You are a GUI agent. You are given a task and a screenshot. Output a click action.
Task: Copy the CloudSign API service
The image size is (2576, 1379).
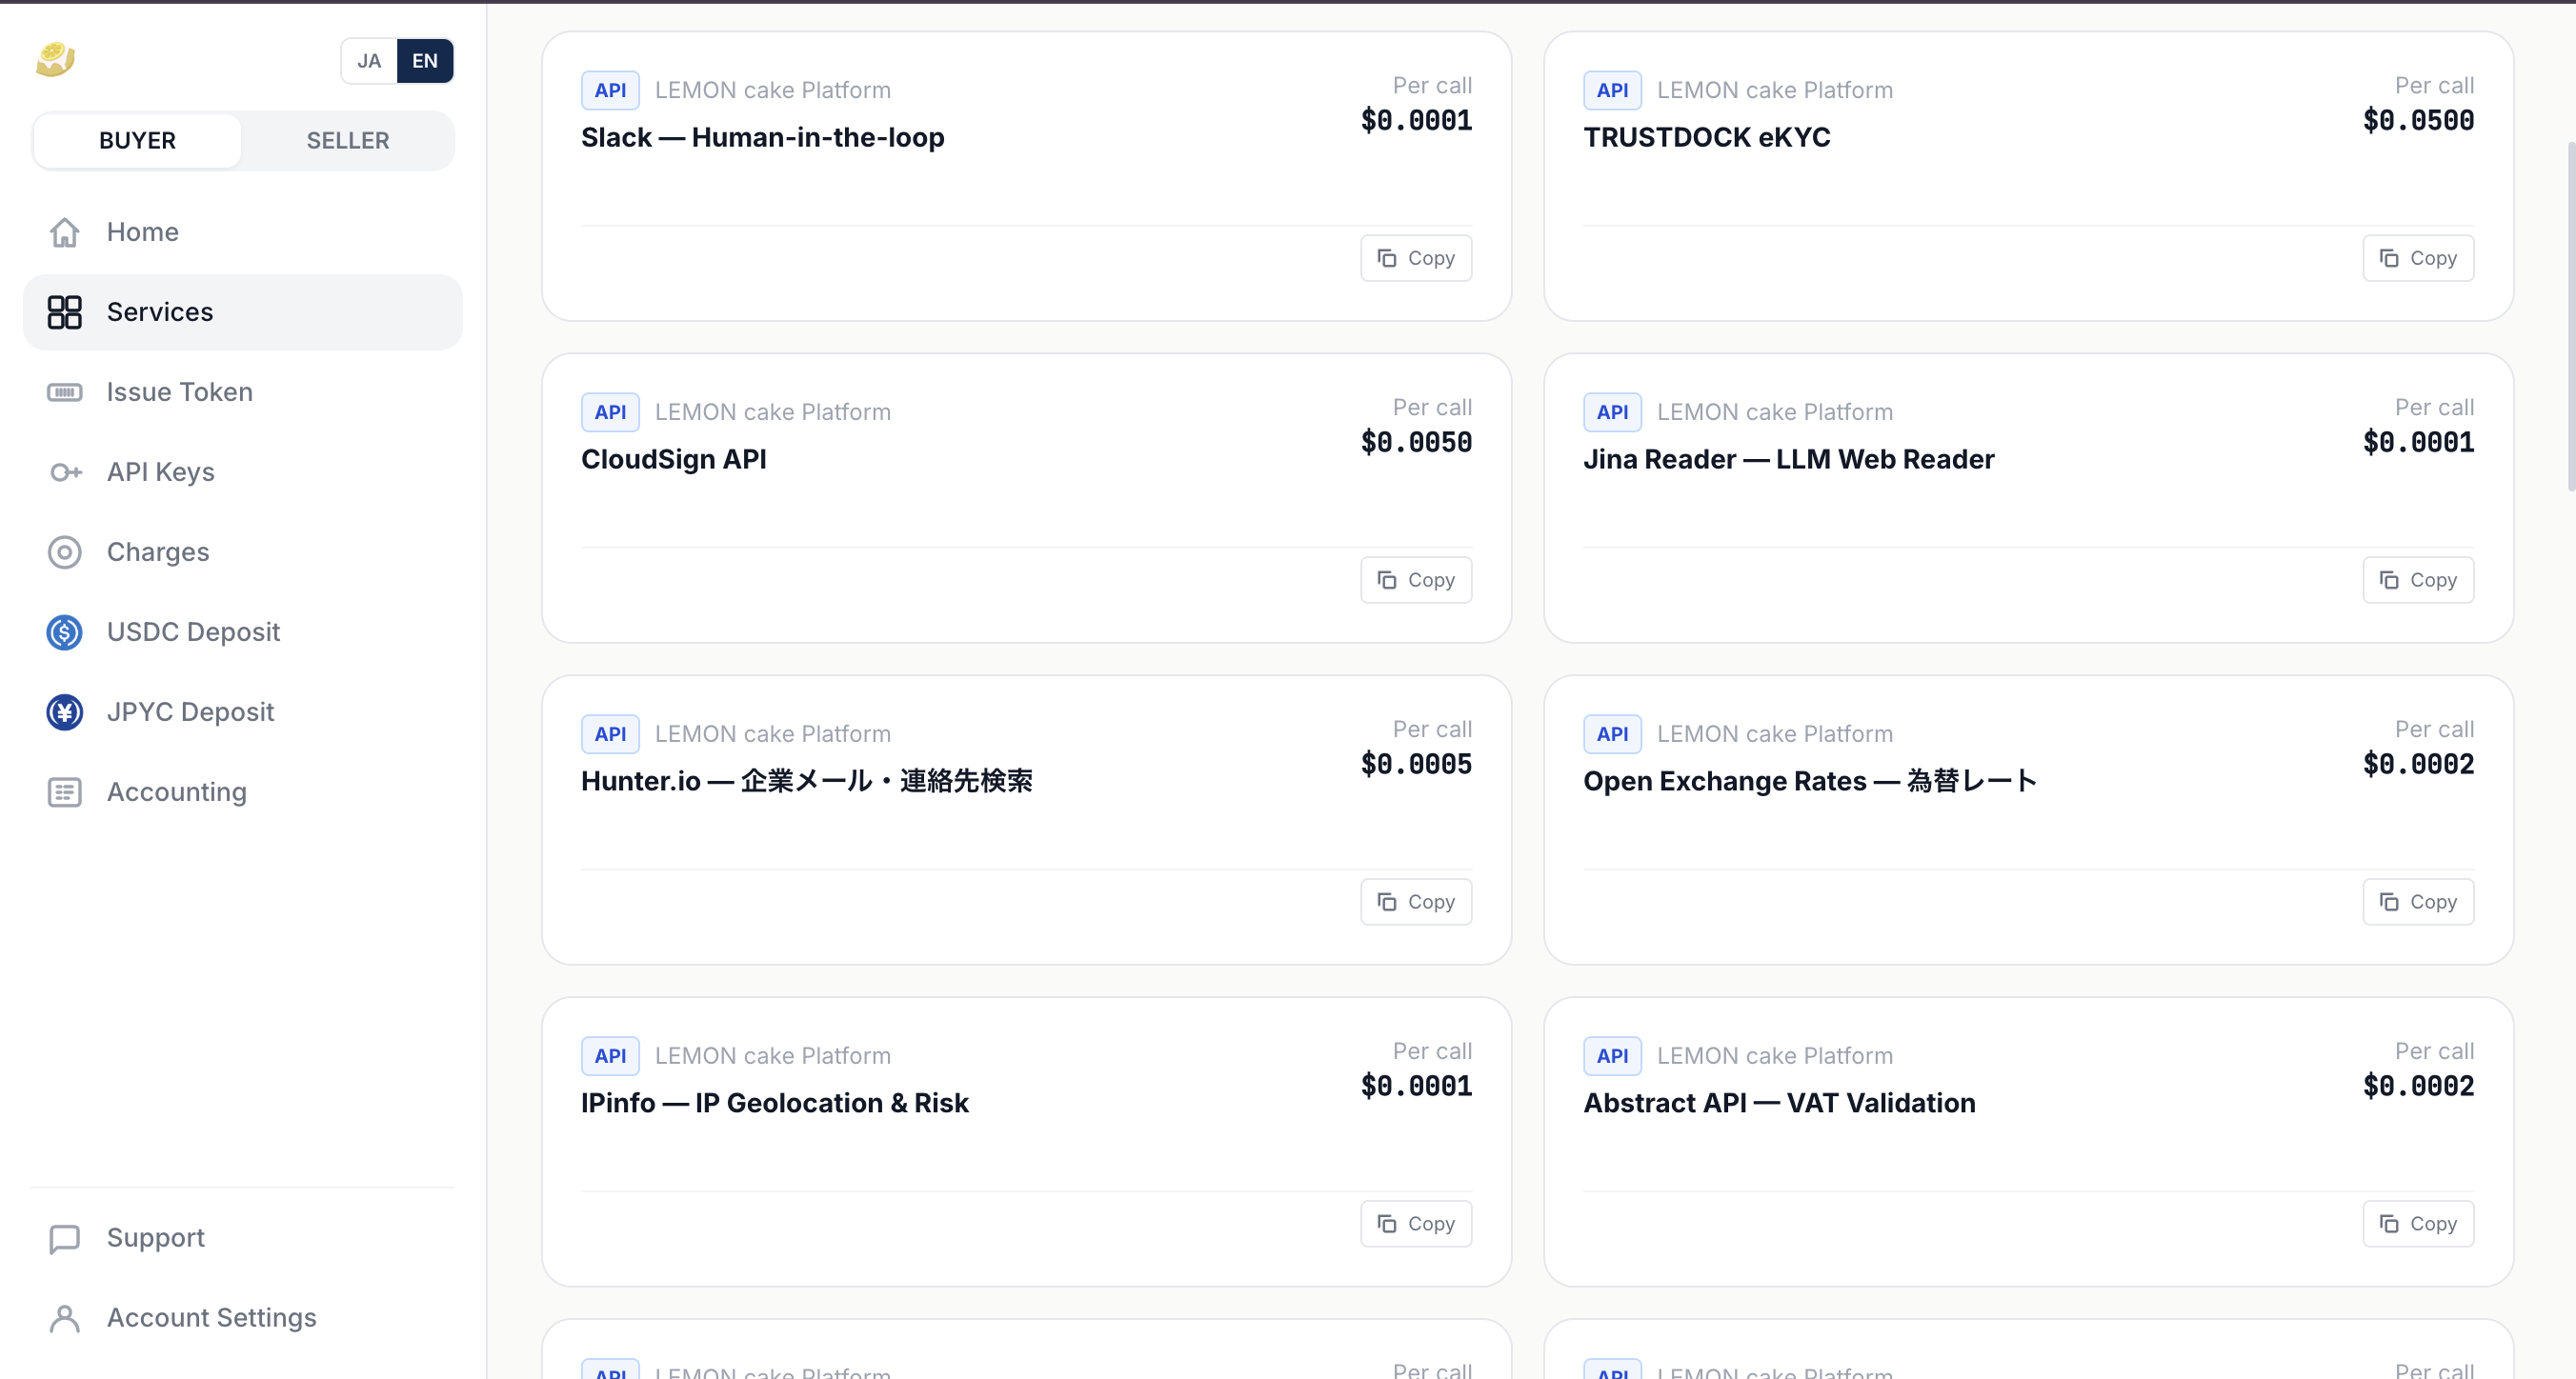click(x=1416, y=580)
